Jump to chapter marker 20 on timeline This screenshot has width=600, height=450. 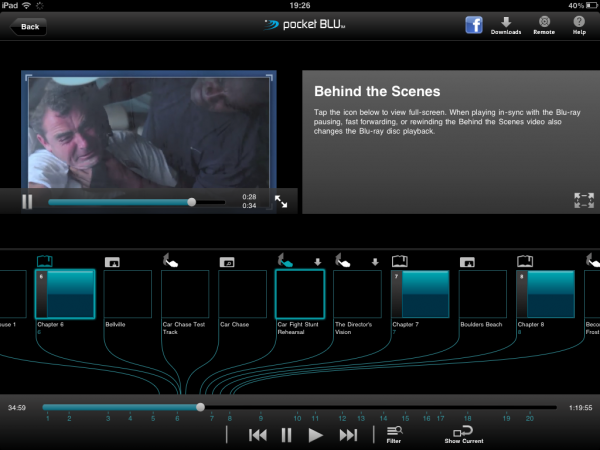[x=529, y=418]
